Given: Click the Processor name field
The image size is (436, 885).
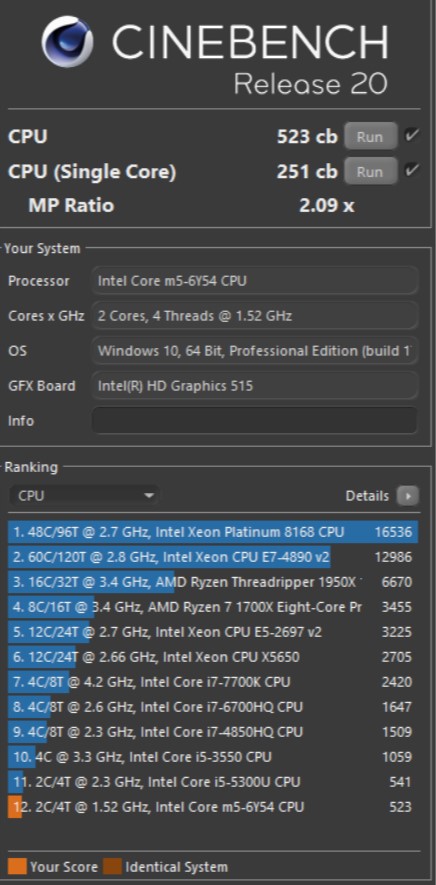Looking at the screenshot, I should click(x=255, y=281).
